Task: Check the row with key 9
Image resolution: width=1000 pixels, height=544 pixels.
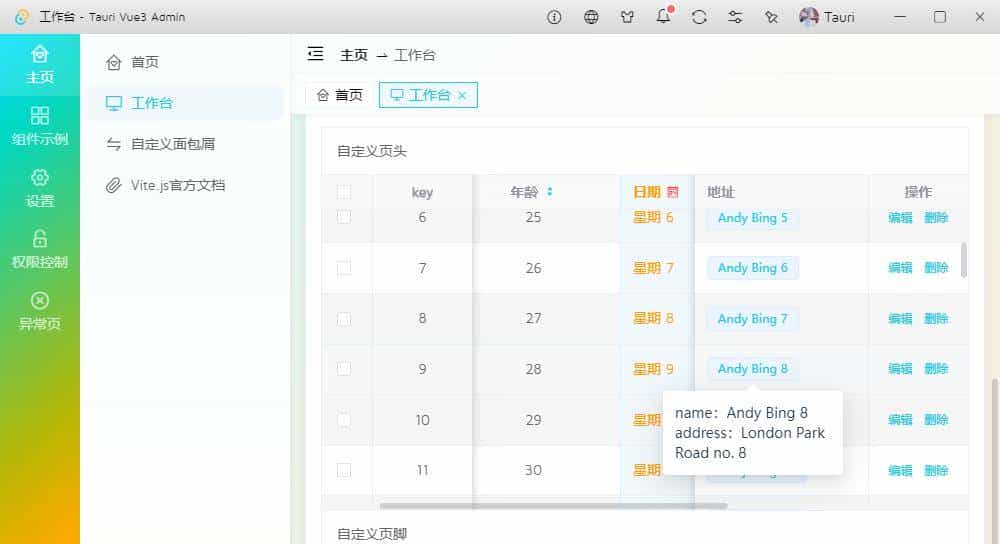Action: click(x=344, y=369)
